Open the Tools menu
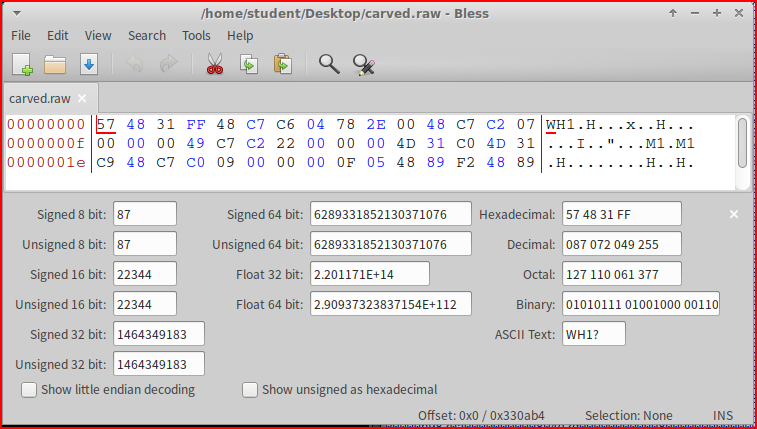Image resolution: width=757 pixels, height=429 pixels. [196, 35]
